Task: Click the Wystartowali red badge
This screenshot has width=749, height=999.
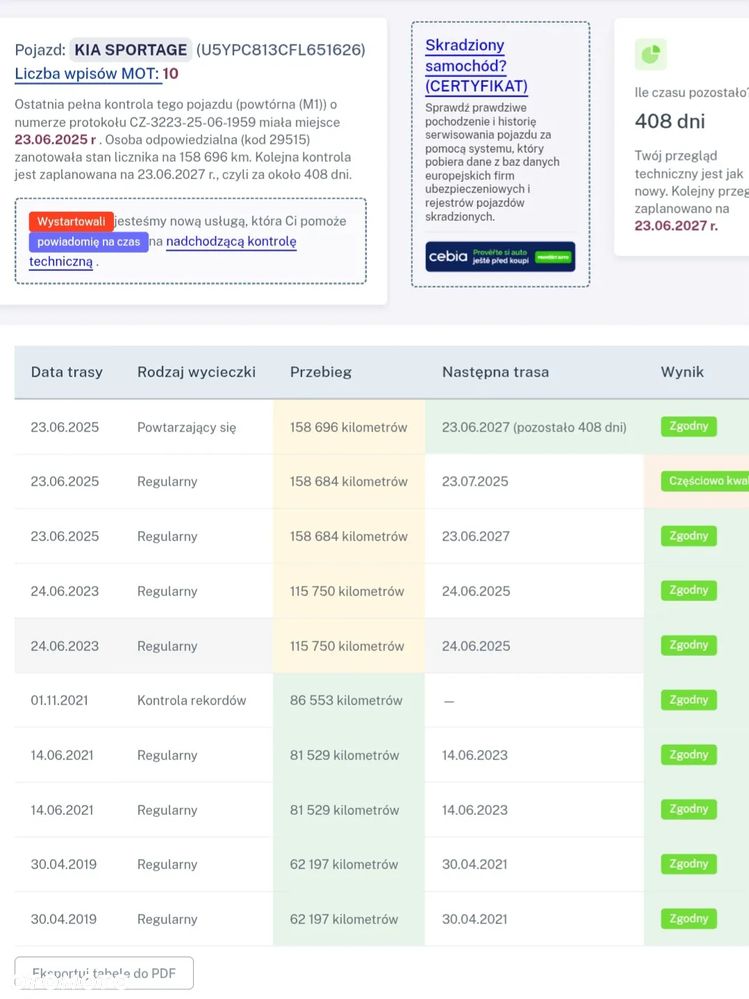Action: click(71, 221)
